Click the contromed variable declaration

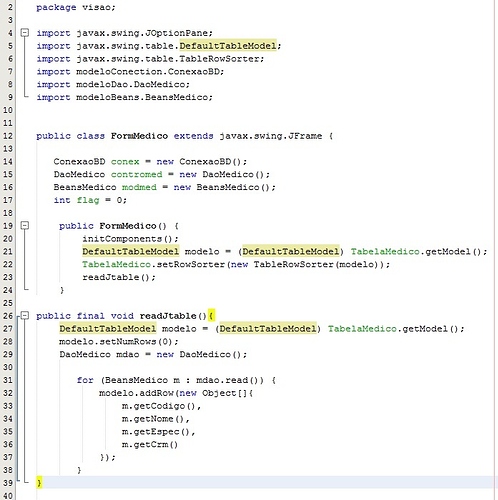tap(137, 174)
